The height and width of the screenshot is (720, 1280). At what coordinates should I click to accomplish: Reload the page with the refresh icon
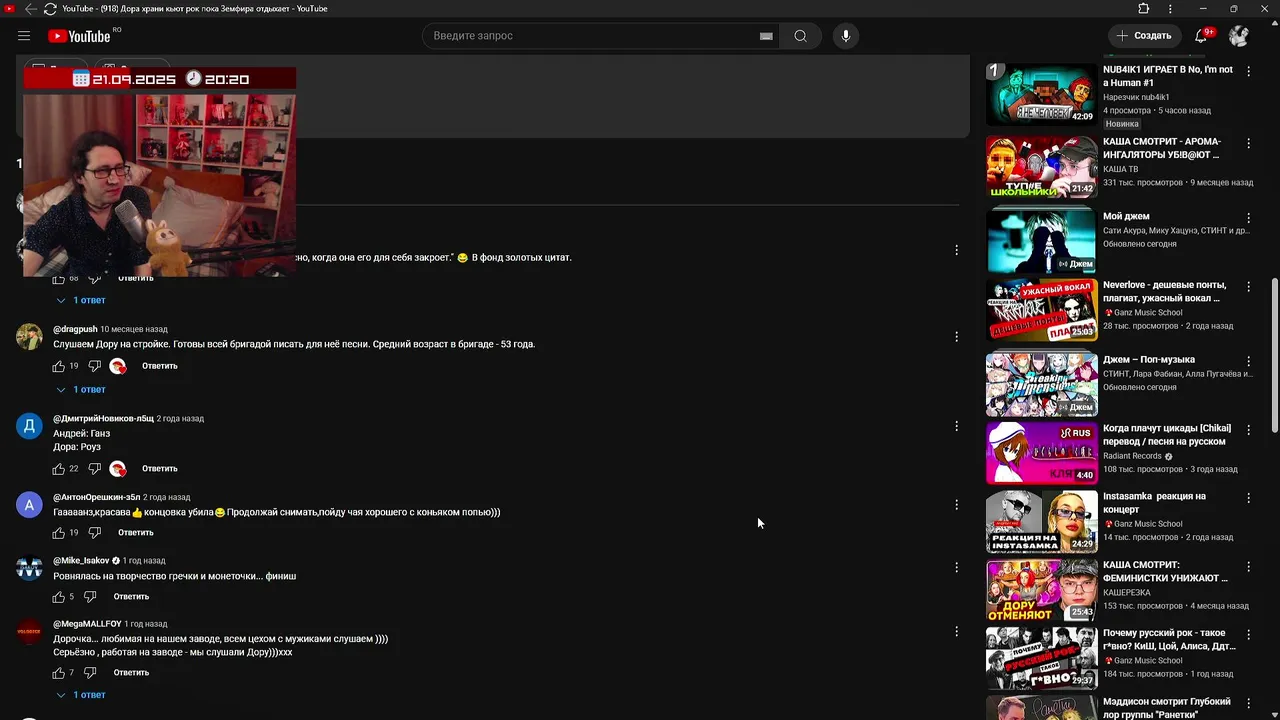coord(50,9)
